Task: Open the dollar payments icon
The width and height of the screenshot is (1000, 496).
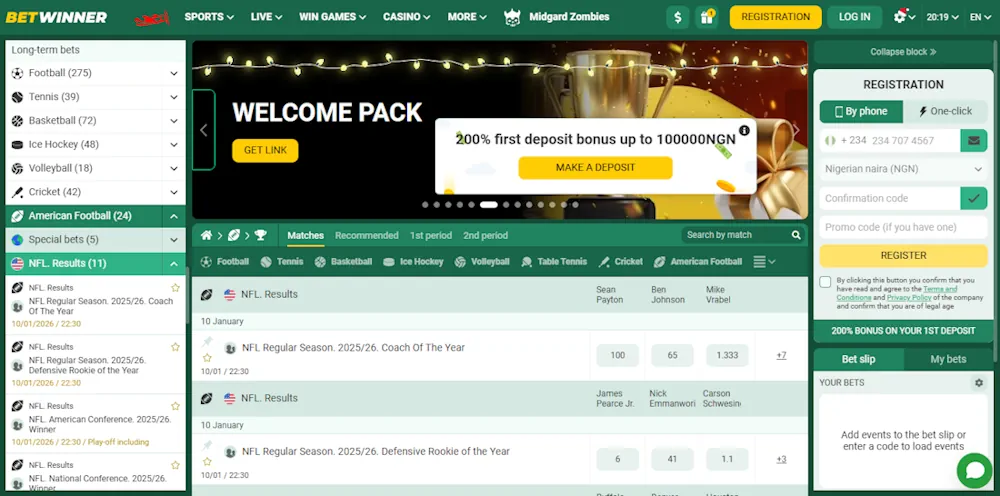Action: coord(677,17)
